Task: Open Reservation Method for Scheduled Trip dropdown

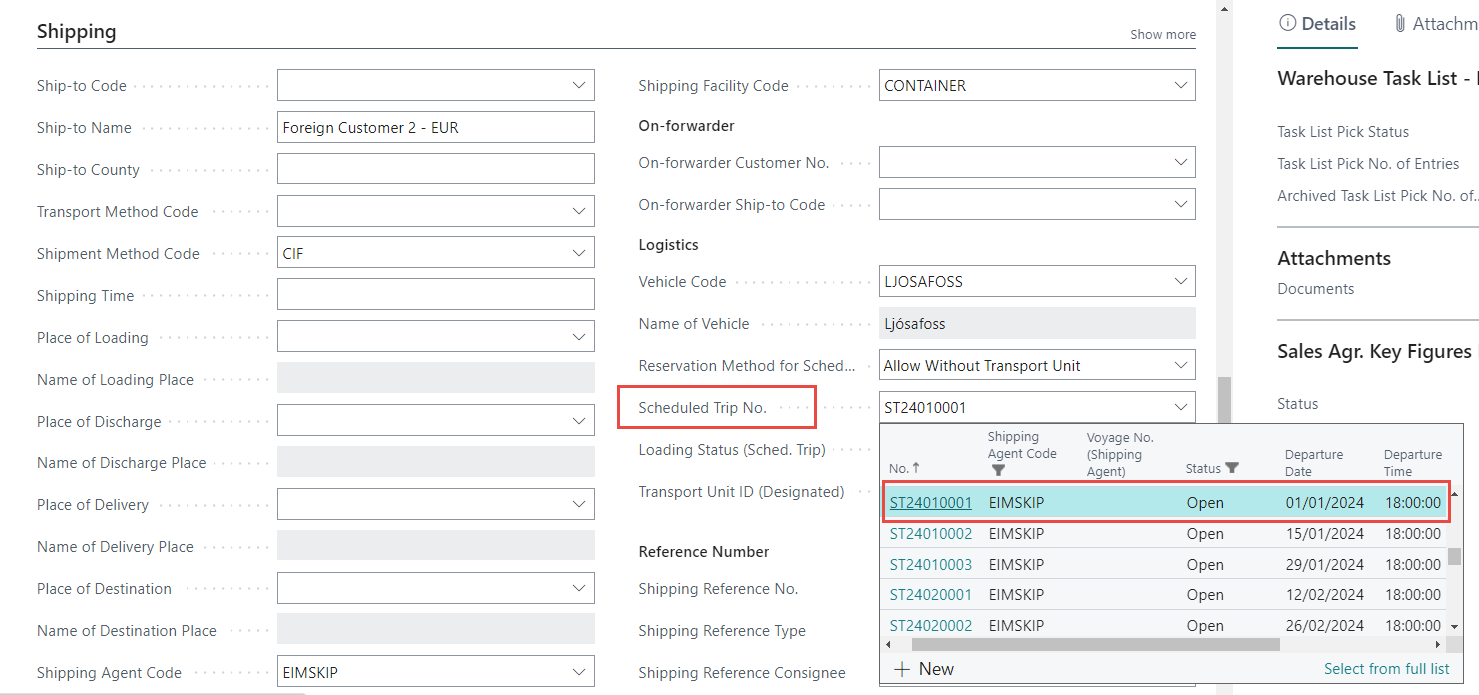Action: pyautogui.click(x=1180, y=366)
